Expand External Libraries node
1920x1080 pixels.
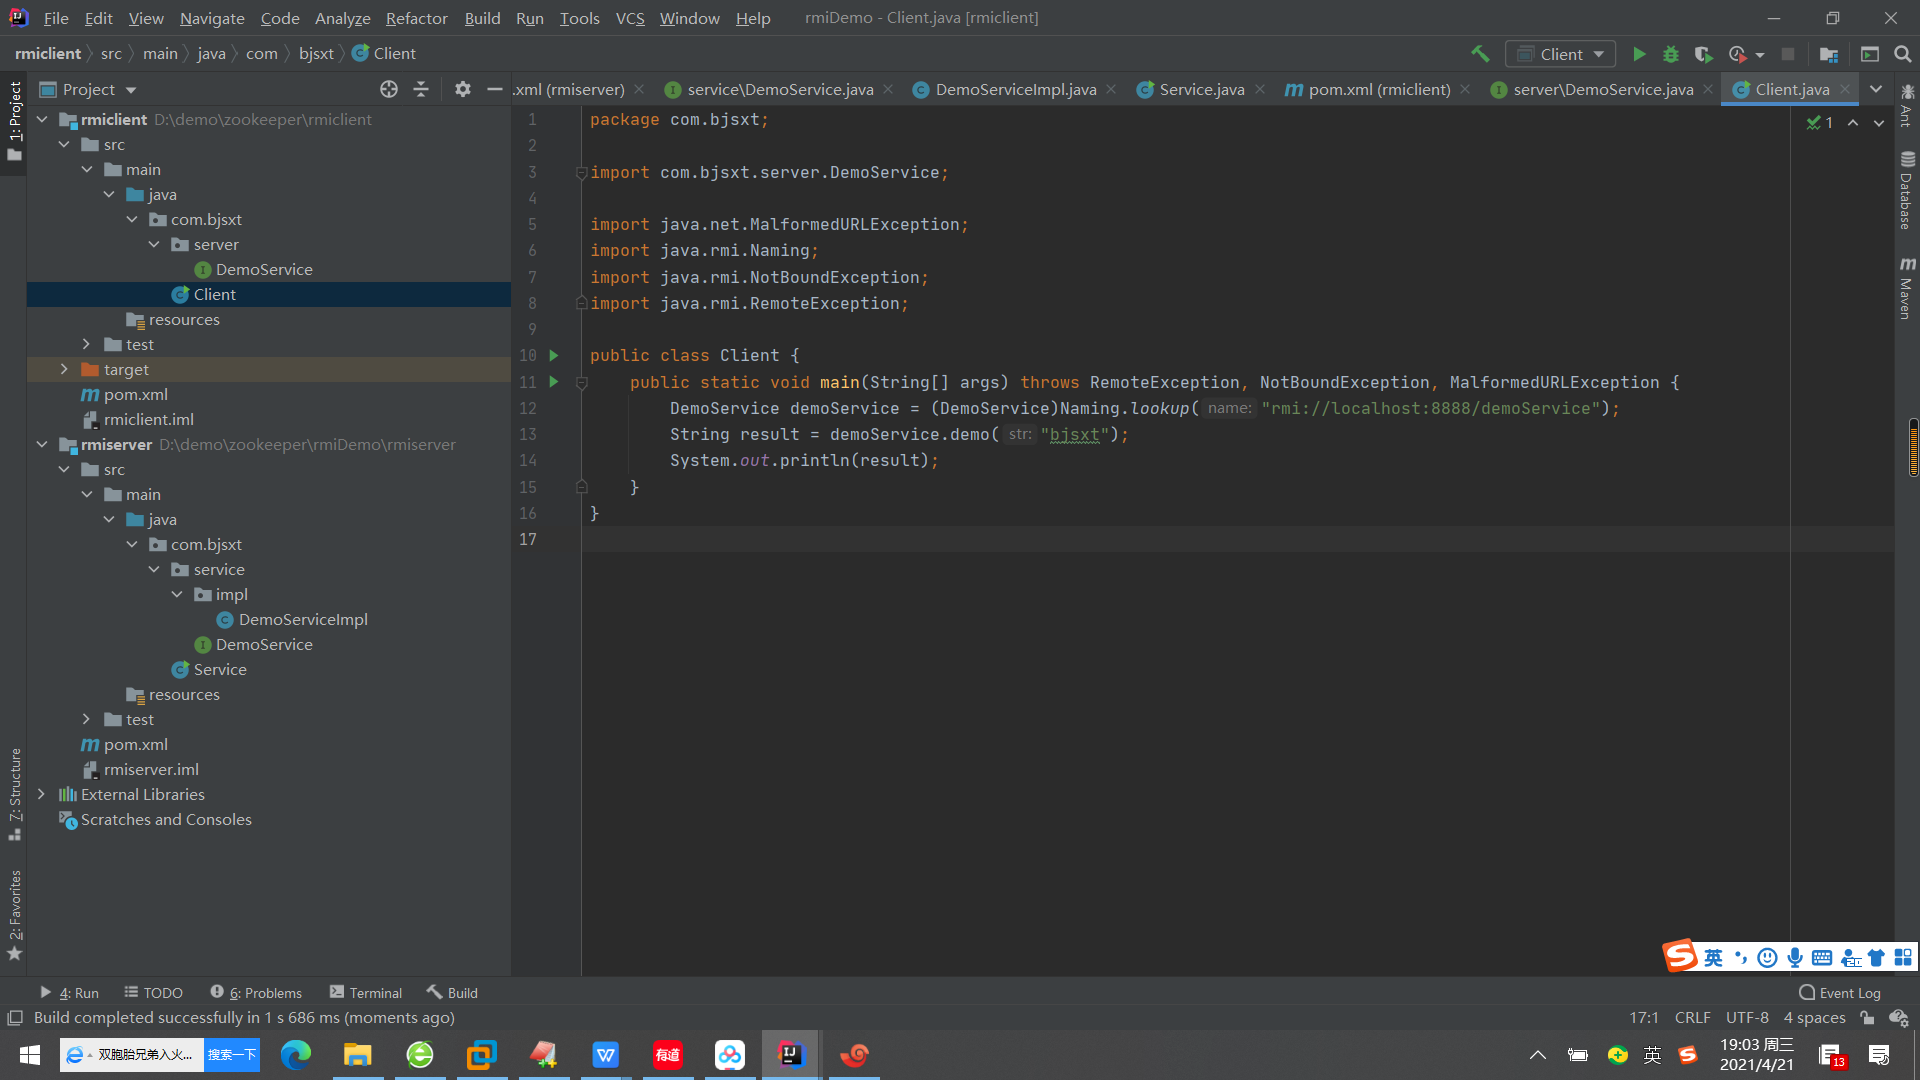(x=42, y=794)
